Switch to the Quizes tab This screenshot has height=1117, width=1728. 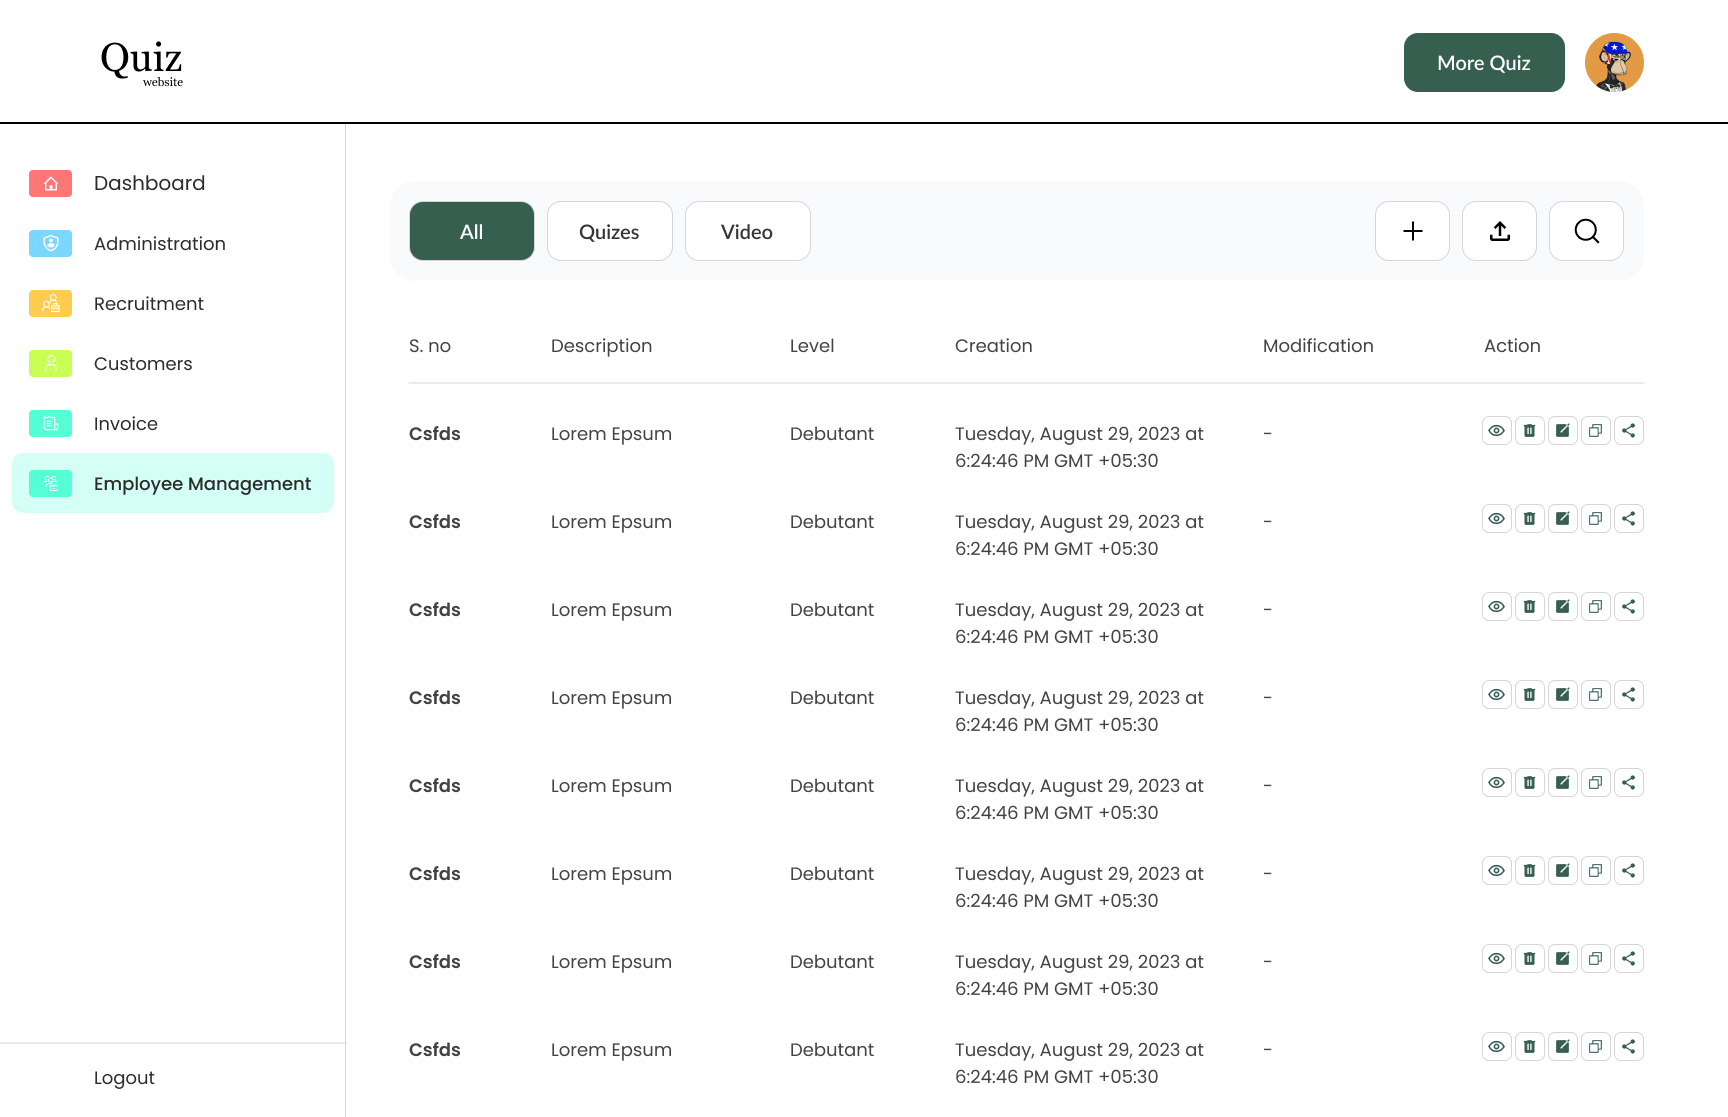tap(609, 231)
